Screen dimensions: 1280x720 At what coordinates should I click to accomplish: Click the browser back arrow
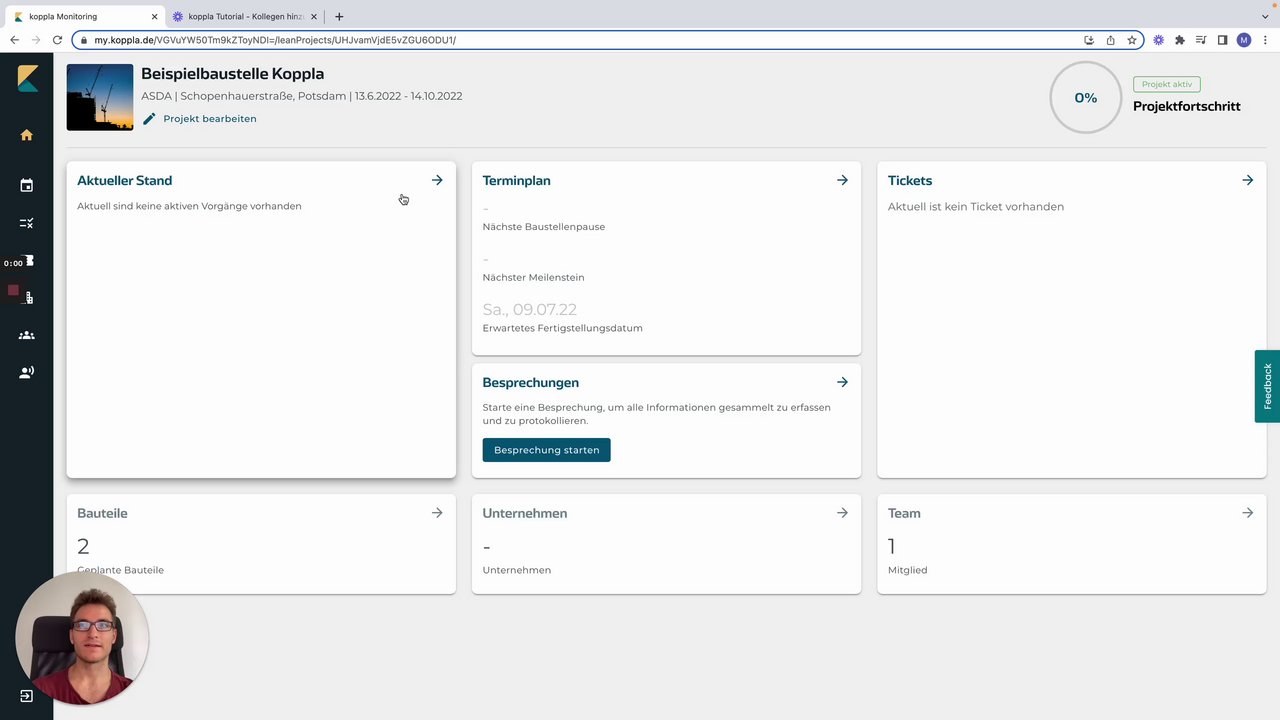[x=14, y=40]
